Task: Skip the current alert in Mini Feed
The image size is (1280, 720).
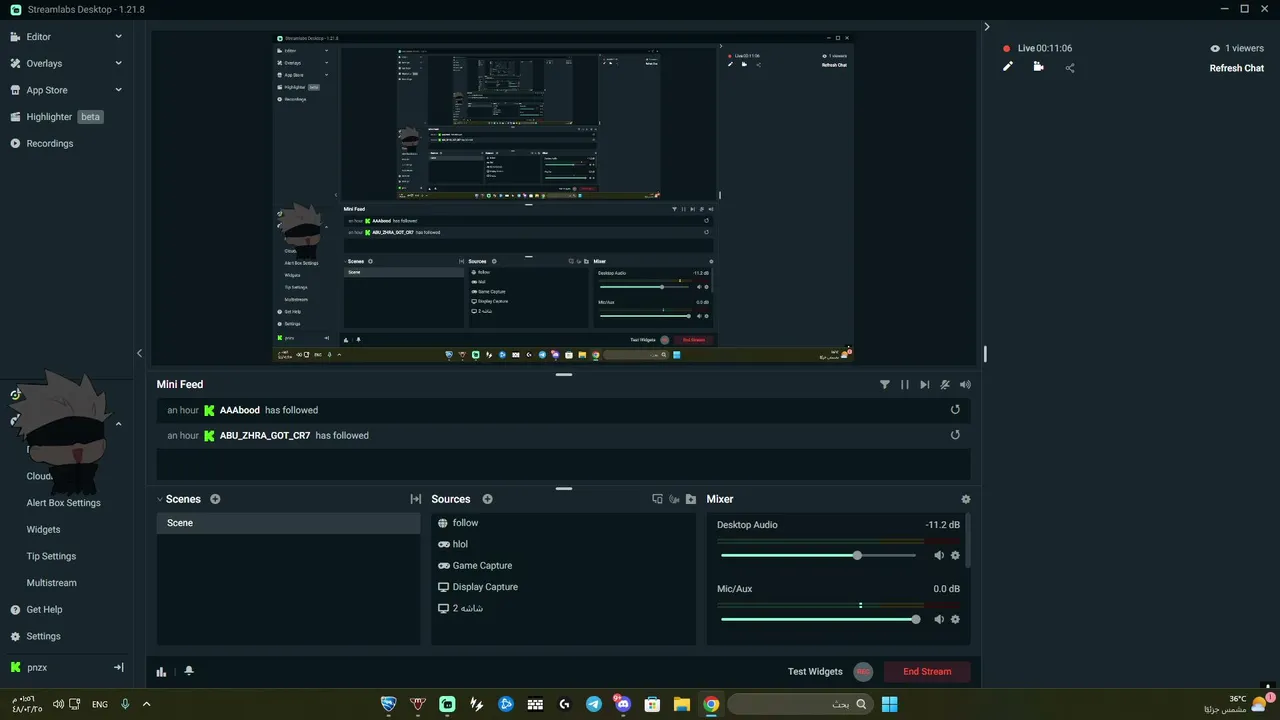Action: click(925, 384)
